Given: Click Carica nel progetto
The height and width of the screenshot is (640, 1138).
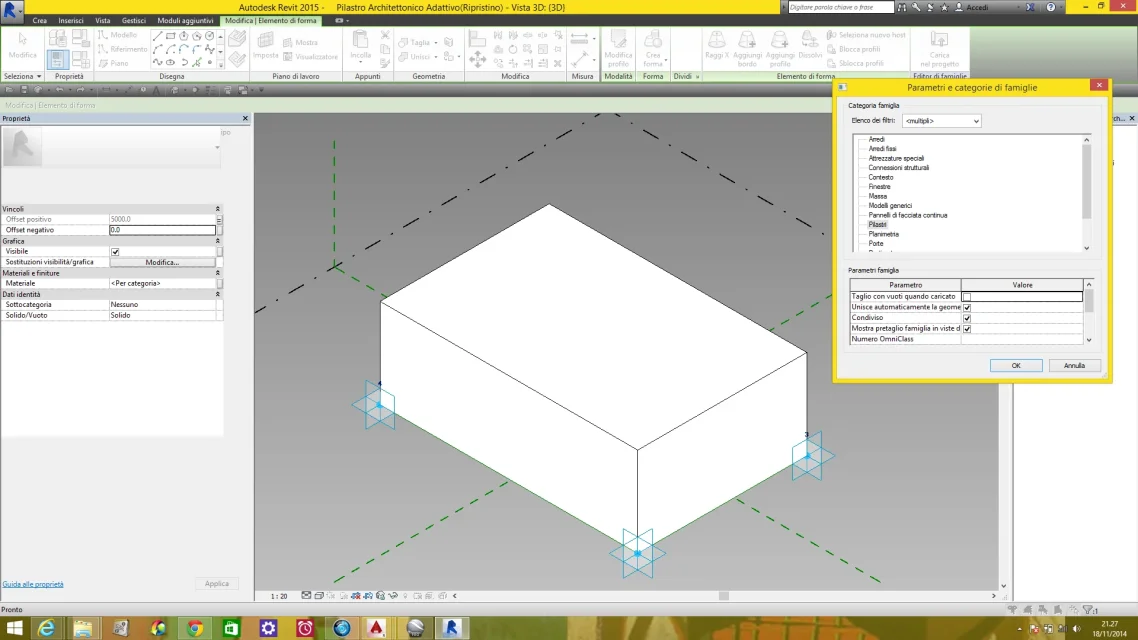Looking at the screenshot, I should coord(939,48).
